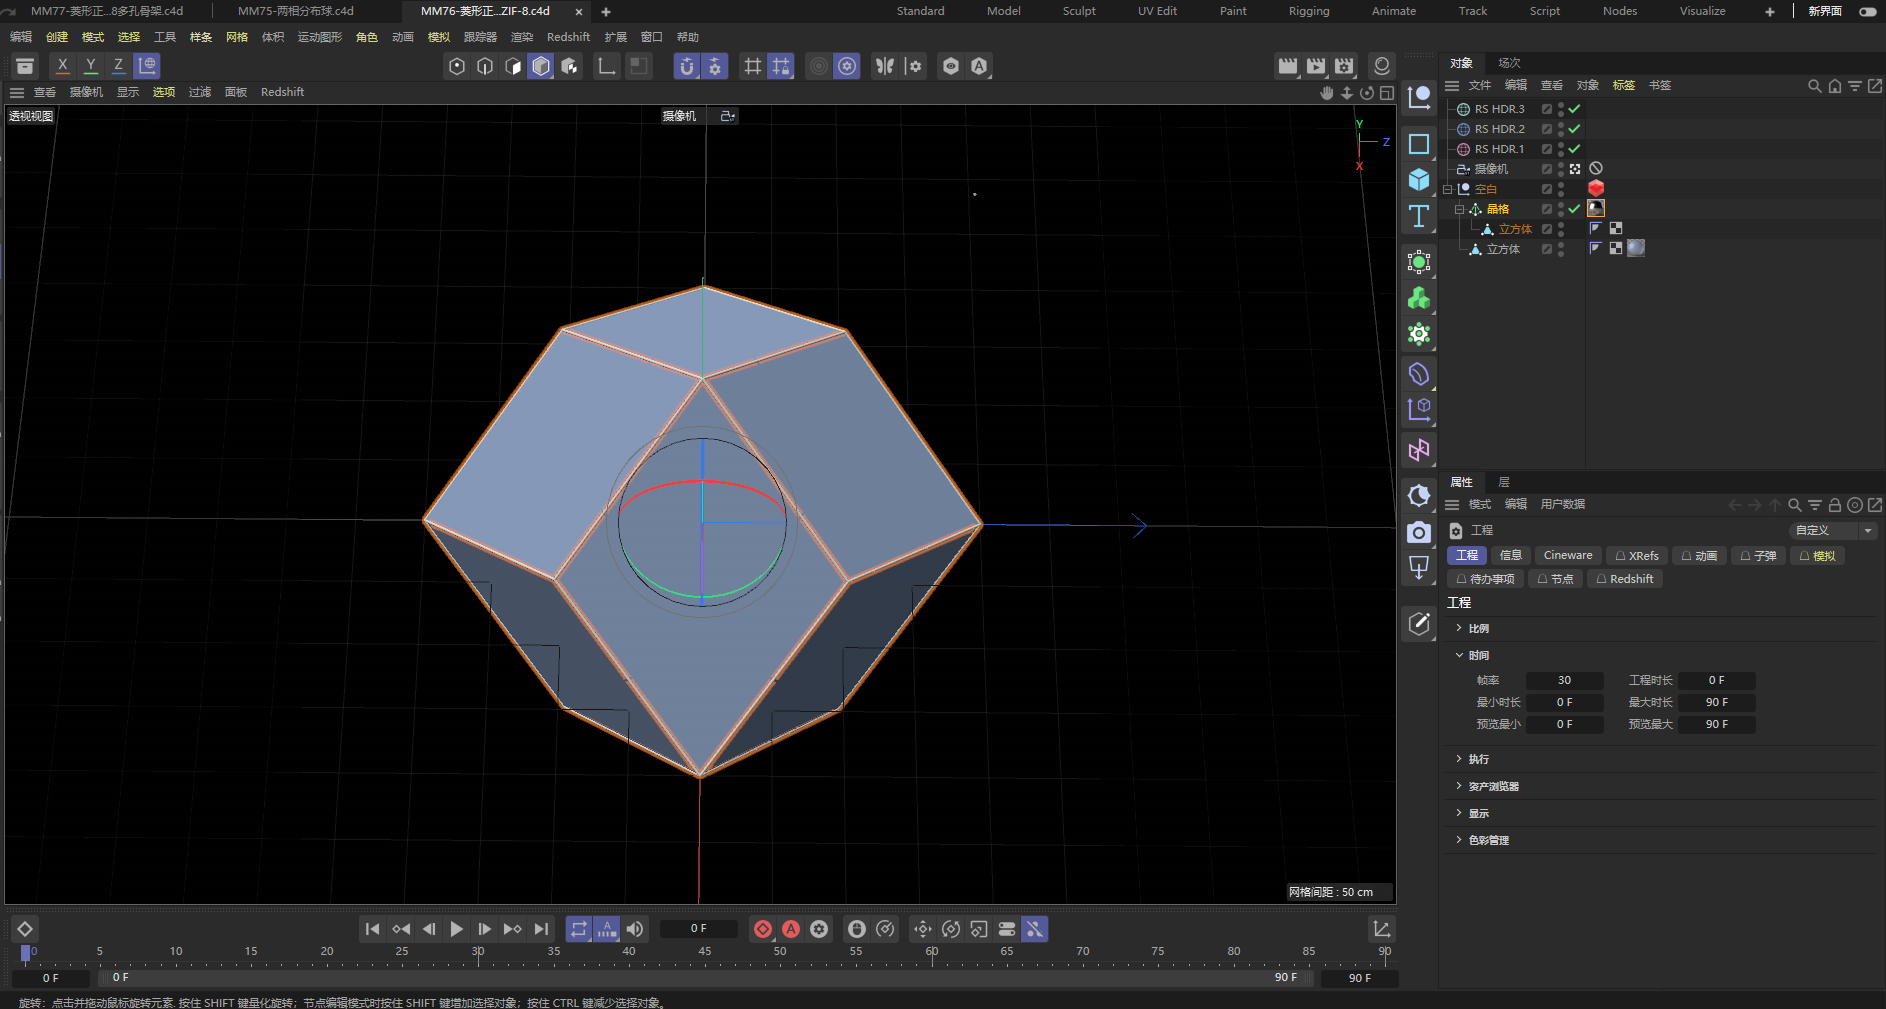Switch to the 场次 tab
Image resolution: width=1886 pixels, height=1009 pixels.
pyautogui.click(x=1509, y=63)
